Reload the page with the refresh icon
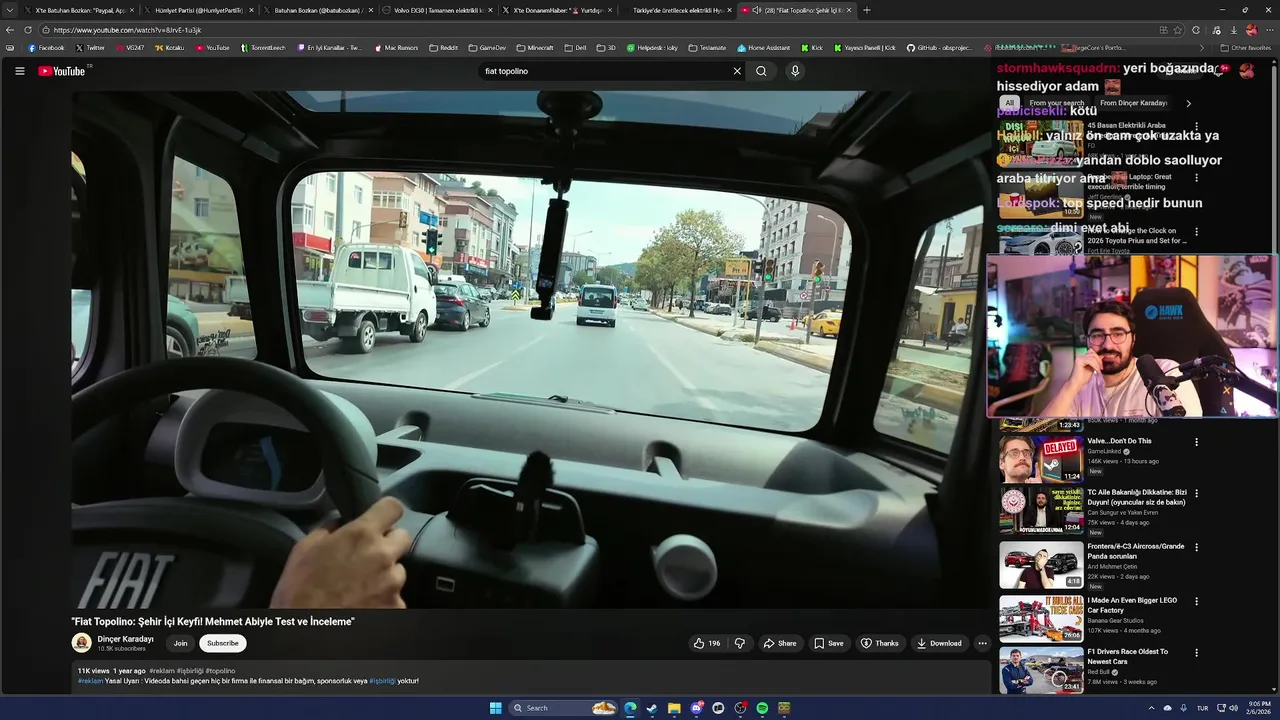This screenshot has width=1280, height=720. 28,30
